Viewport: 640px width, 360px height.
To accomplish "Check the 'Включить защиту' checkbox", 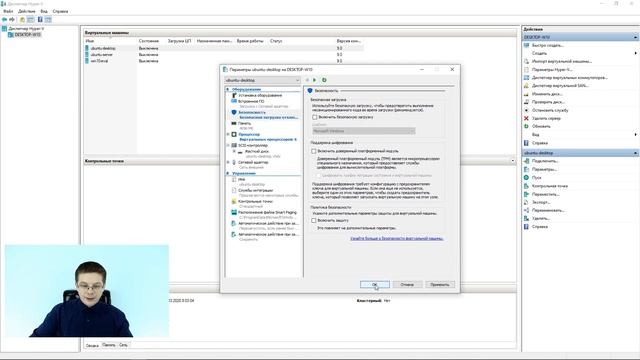I will pos(314,220).
